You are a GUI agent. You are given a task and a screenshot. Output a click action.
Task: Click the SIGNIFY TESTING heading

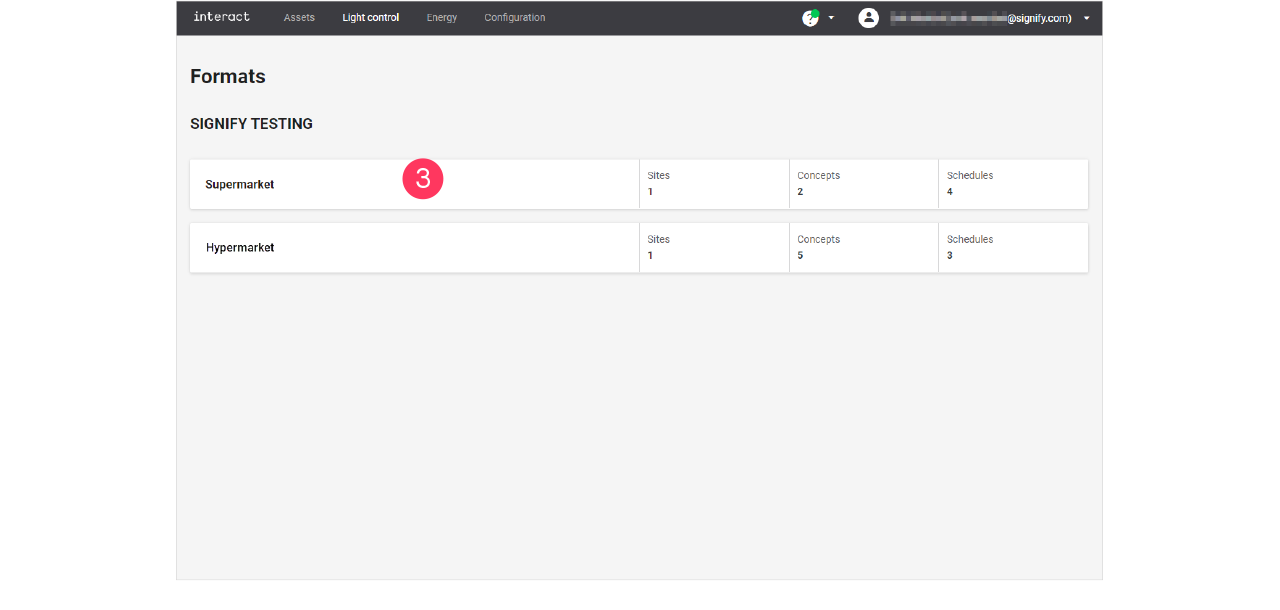pyautogui.click(x=251, y=123)
